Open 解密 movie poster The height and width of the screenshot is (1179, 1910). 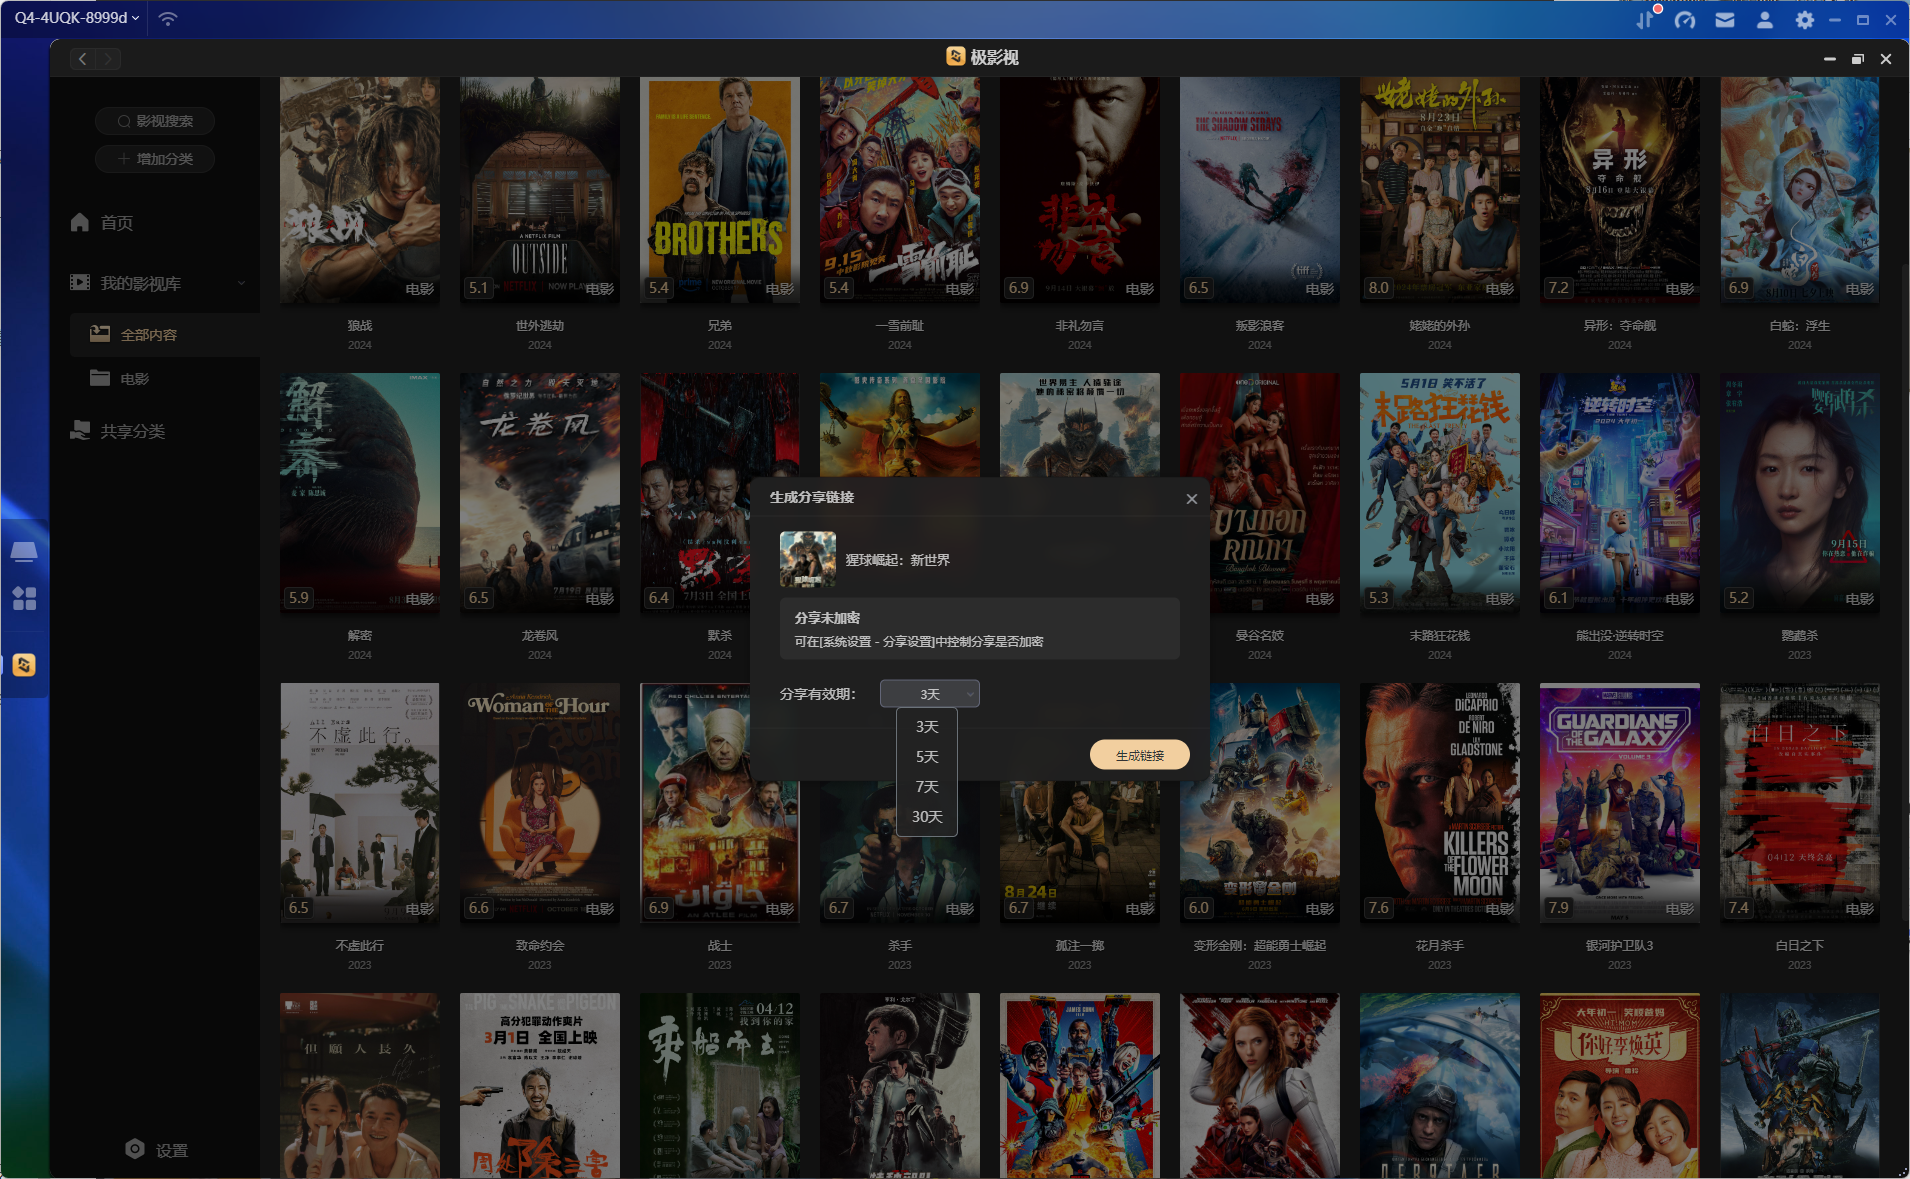tap(360, 493)
